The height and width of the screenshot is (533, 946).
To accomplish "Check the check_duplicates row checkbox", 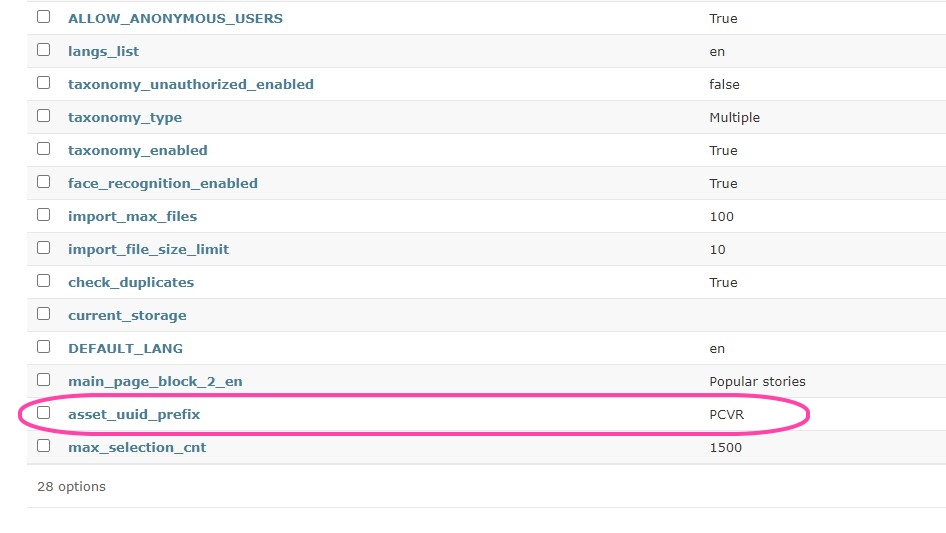I will [x=43, y=281].
